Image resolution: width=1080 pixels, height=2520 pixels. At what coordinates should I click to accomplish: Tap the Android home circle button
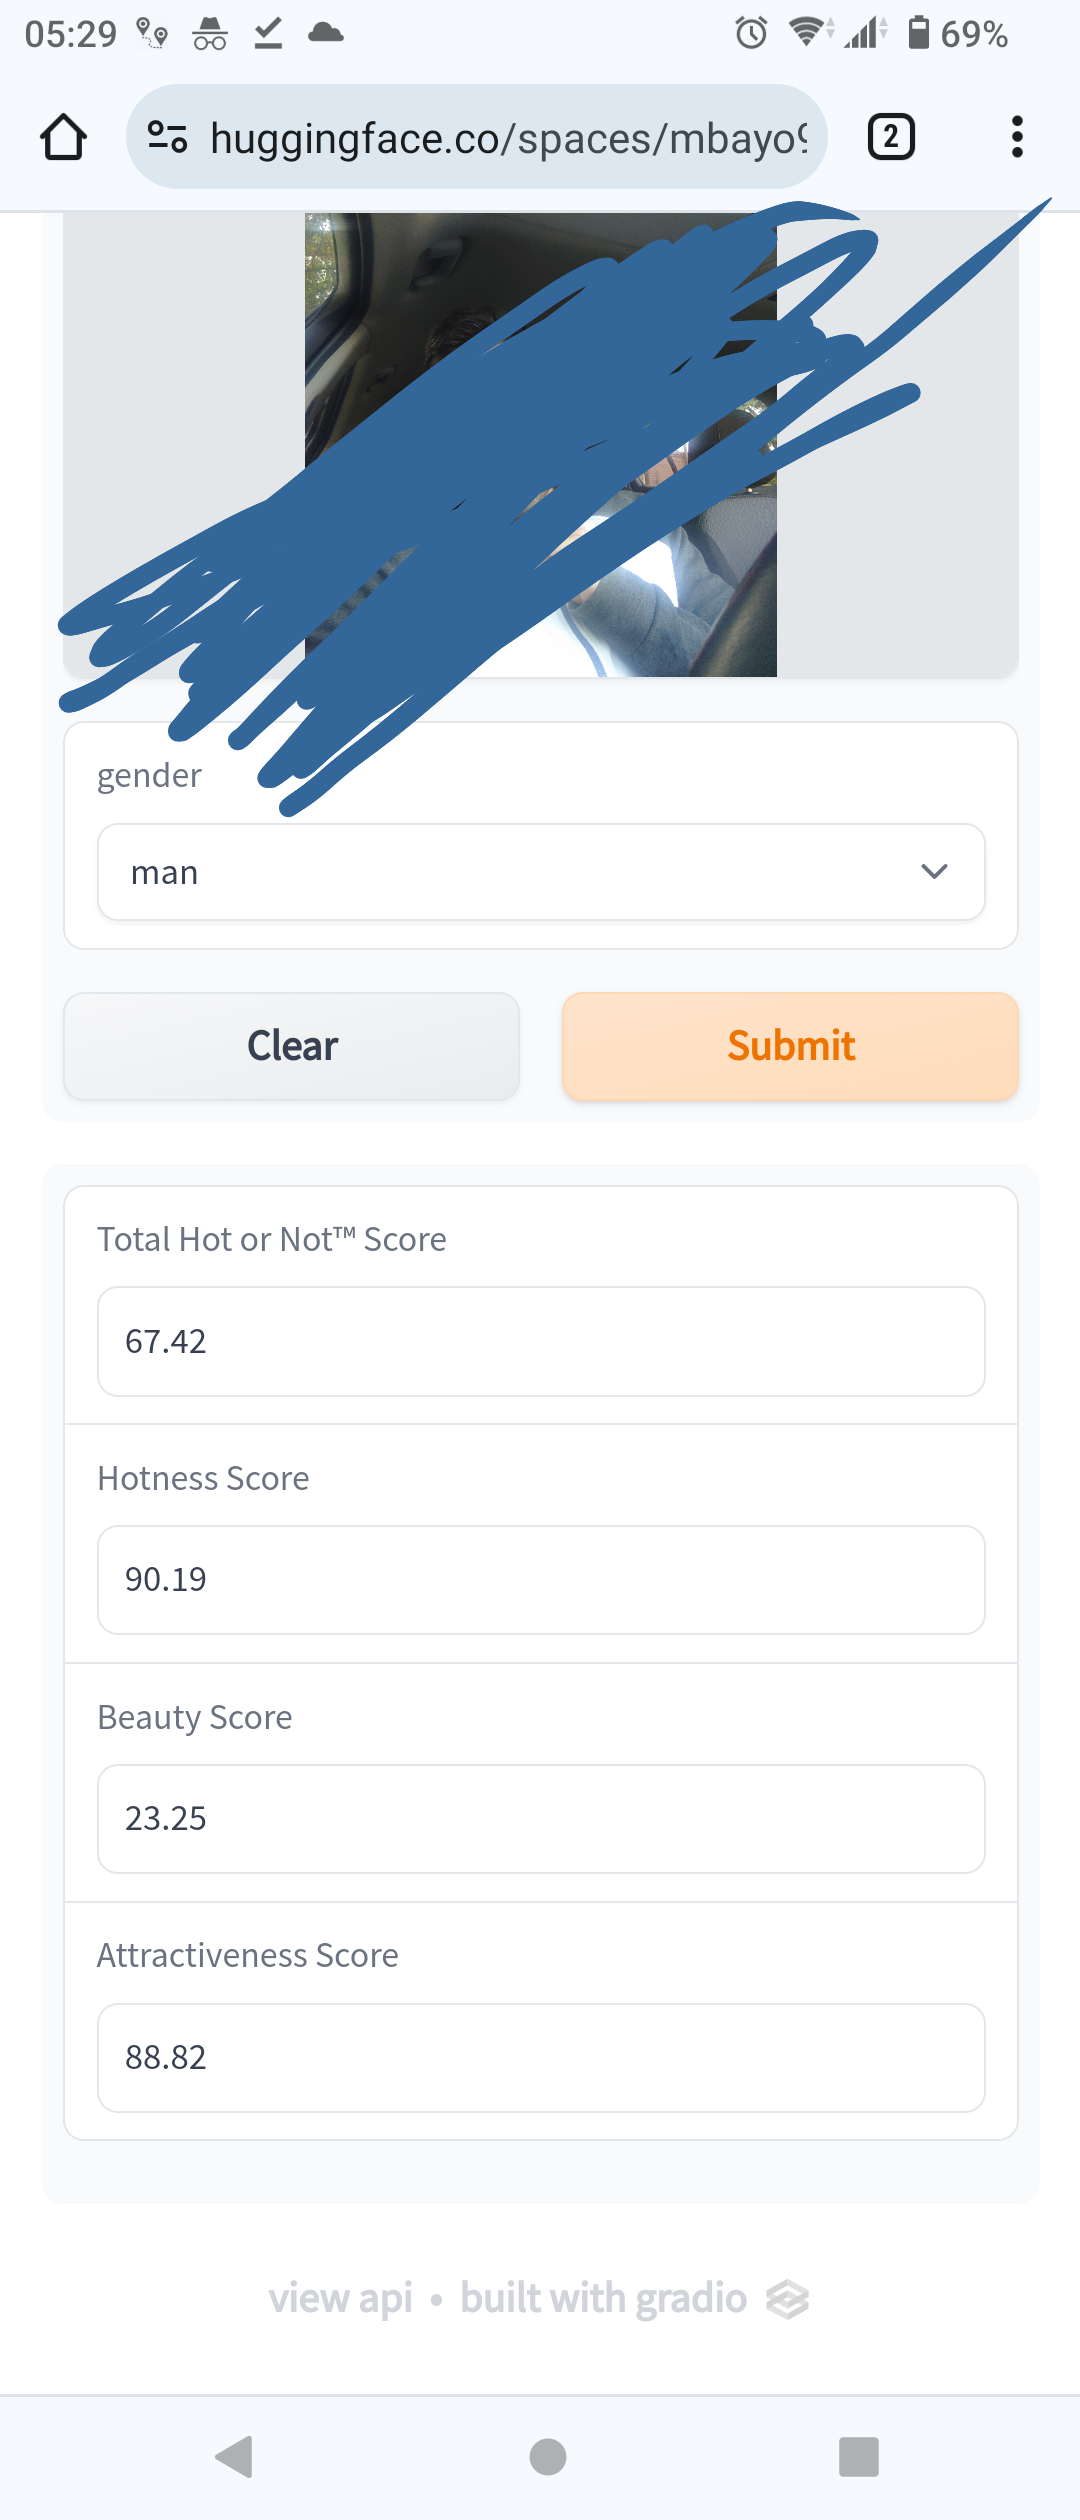click(547, 2457)
